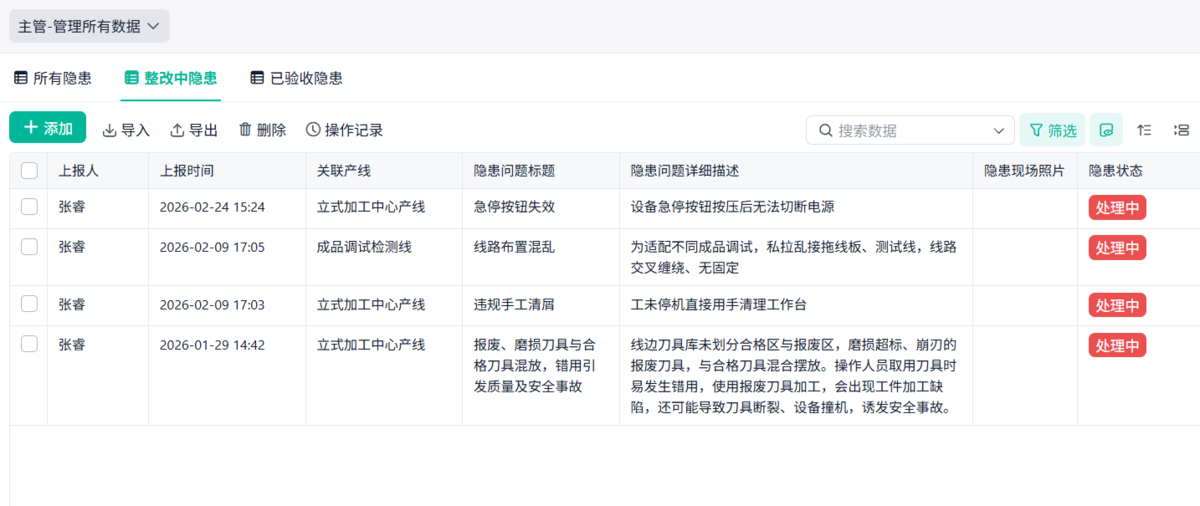
Task: Toggle the select-all header checkbox
Action: pos(29,171)
